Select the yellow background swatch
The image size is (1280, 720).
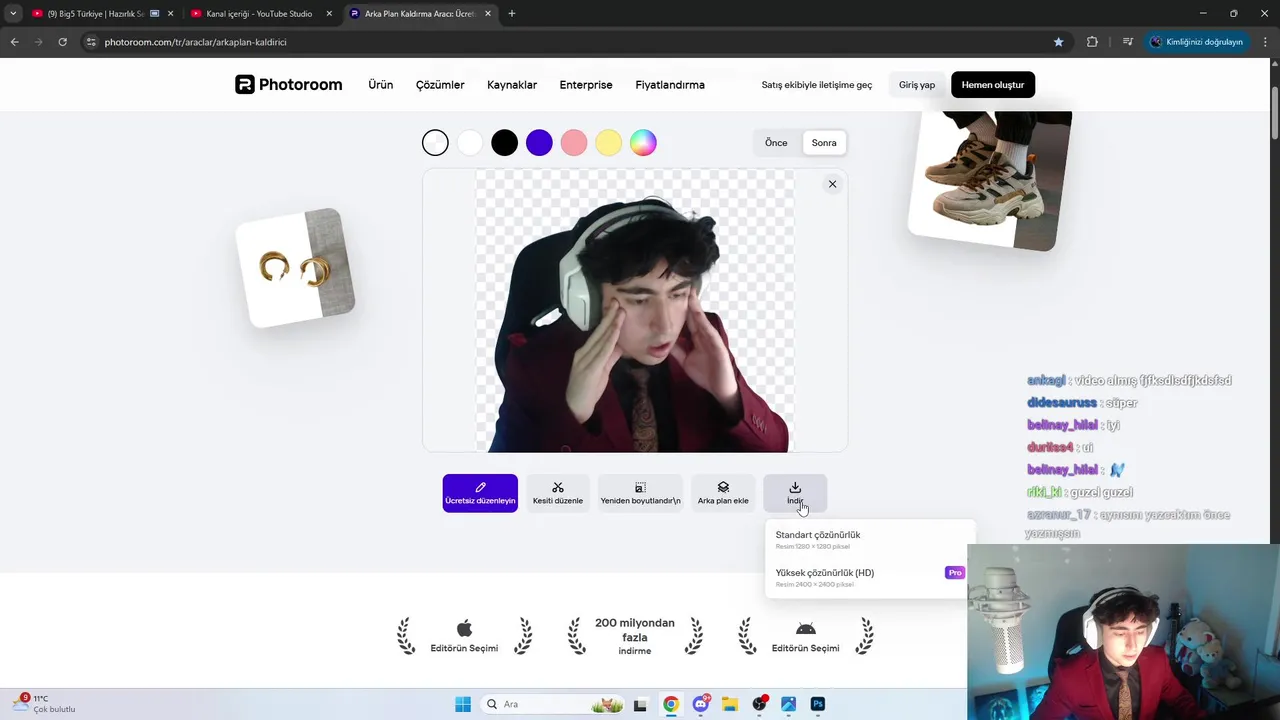coord(609,143)
